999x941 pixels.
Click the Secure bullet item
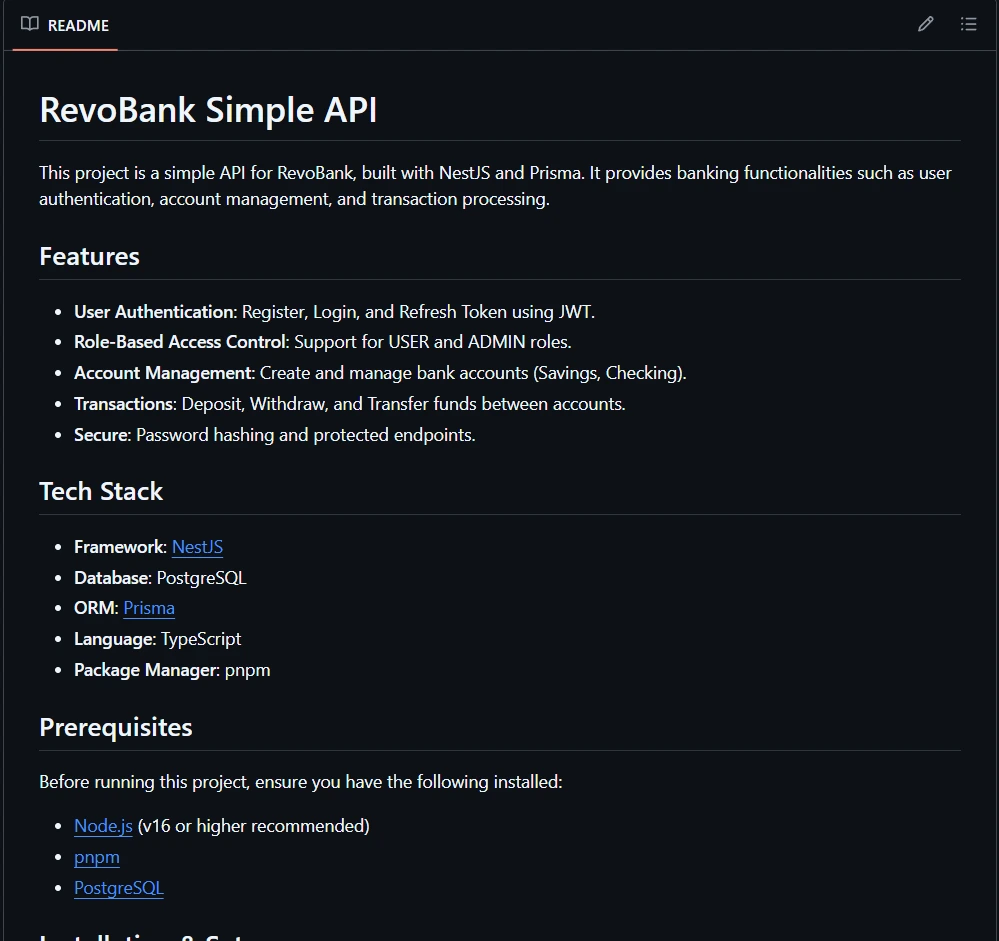pos(274,435)
